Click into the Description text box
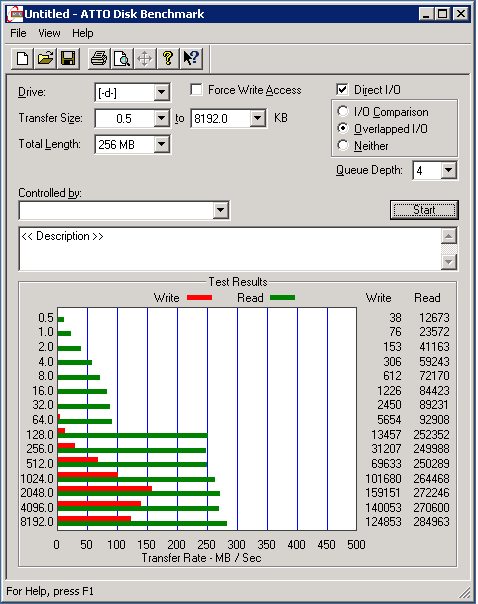 [230, 249]
